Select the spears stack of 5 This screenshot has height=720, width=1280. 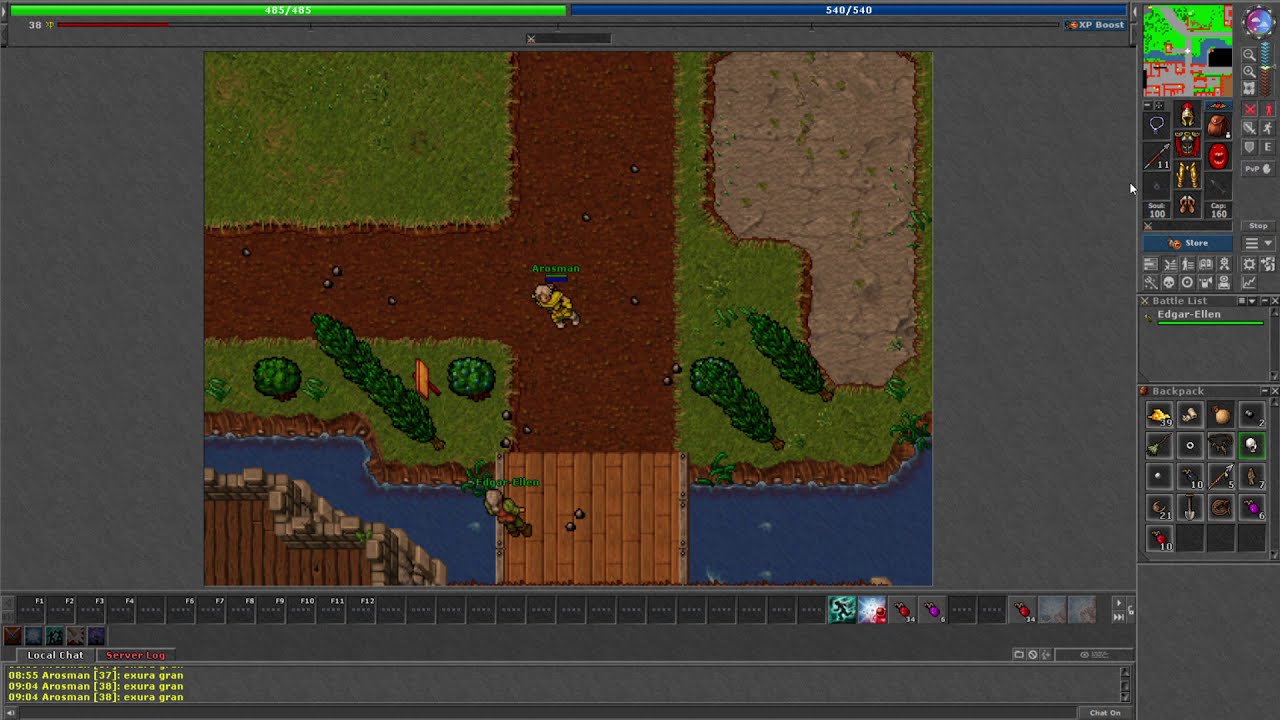coord(1221,476)
